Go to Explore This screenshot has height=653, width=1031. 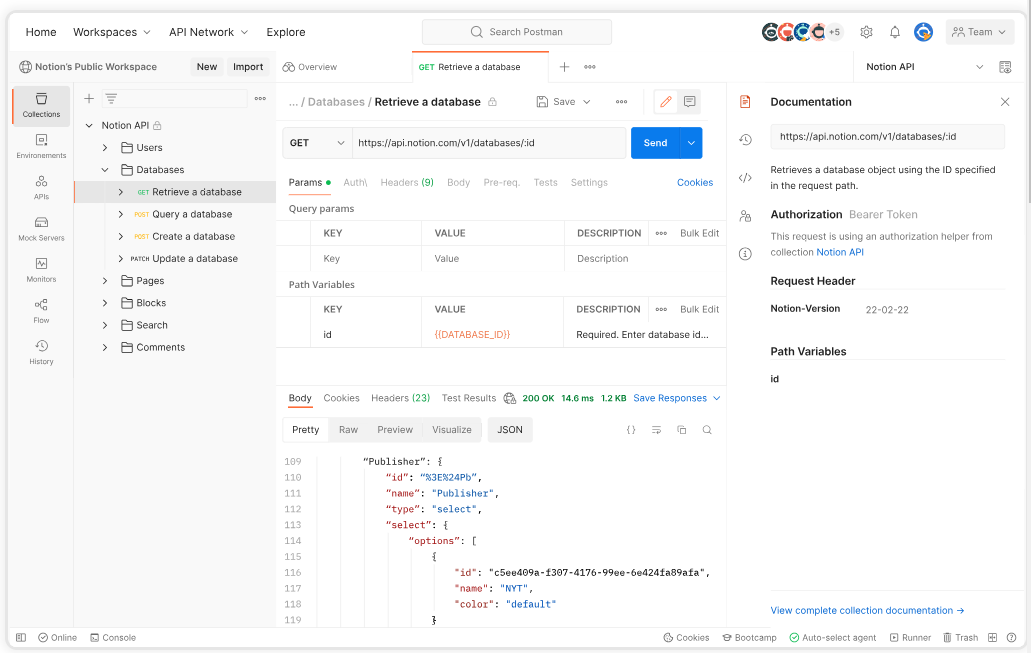point(285,32)
